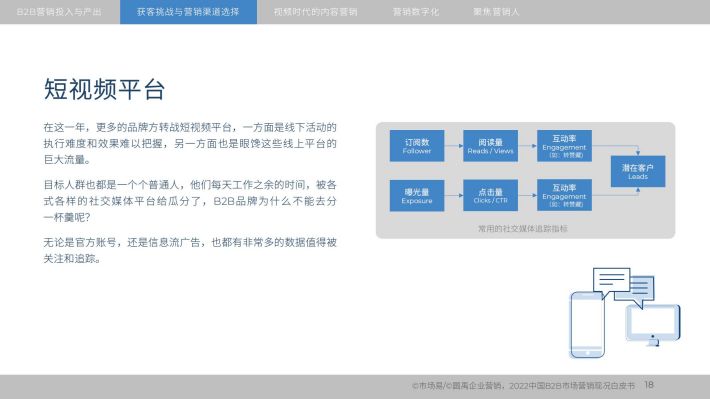Click the 订阅数 Follower box
This screenshot has height=399, width=710.
click(x=417, y=146)
